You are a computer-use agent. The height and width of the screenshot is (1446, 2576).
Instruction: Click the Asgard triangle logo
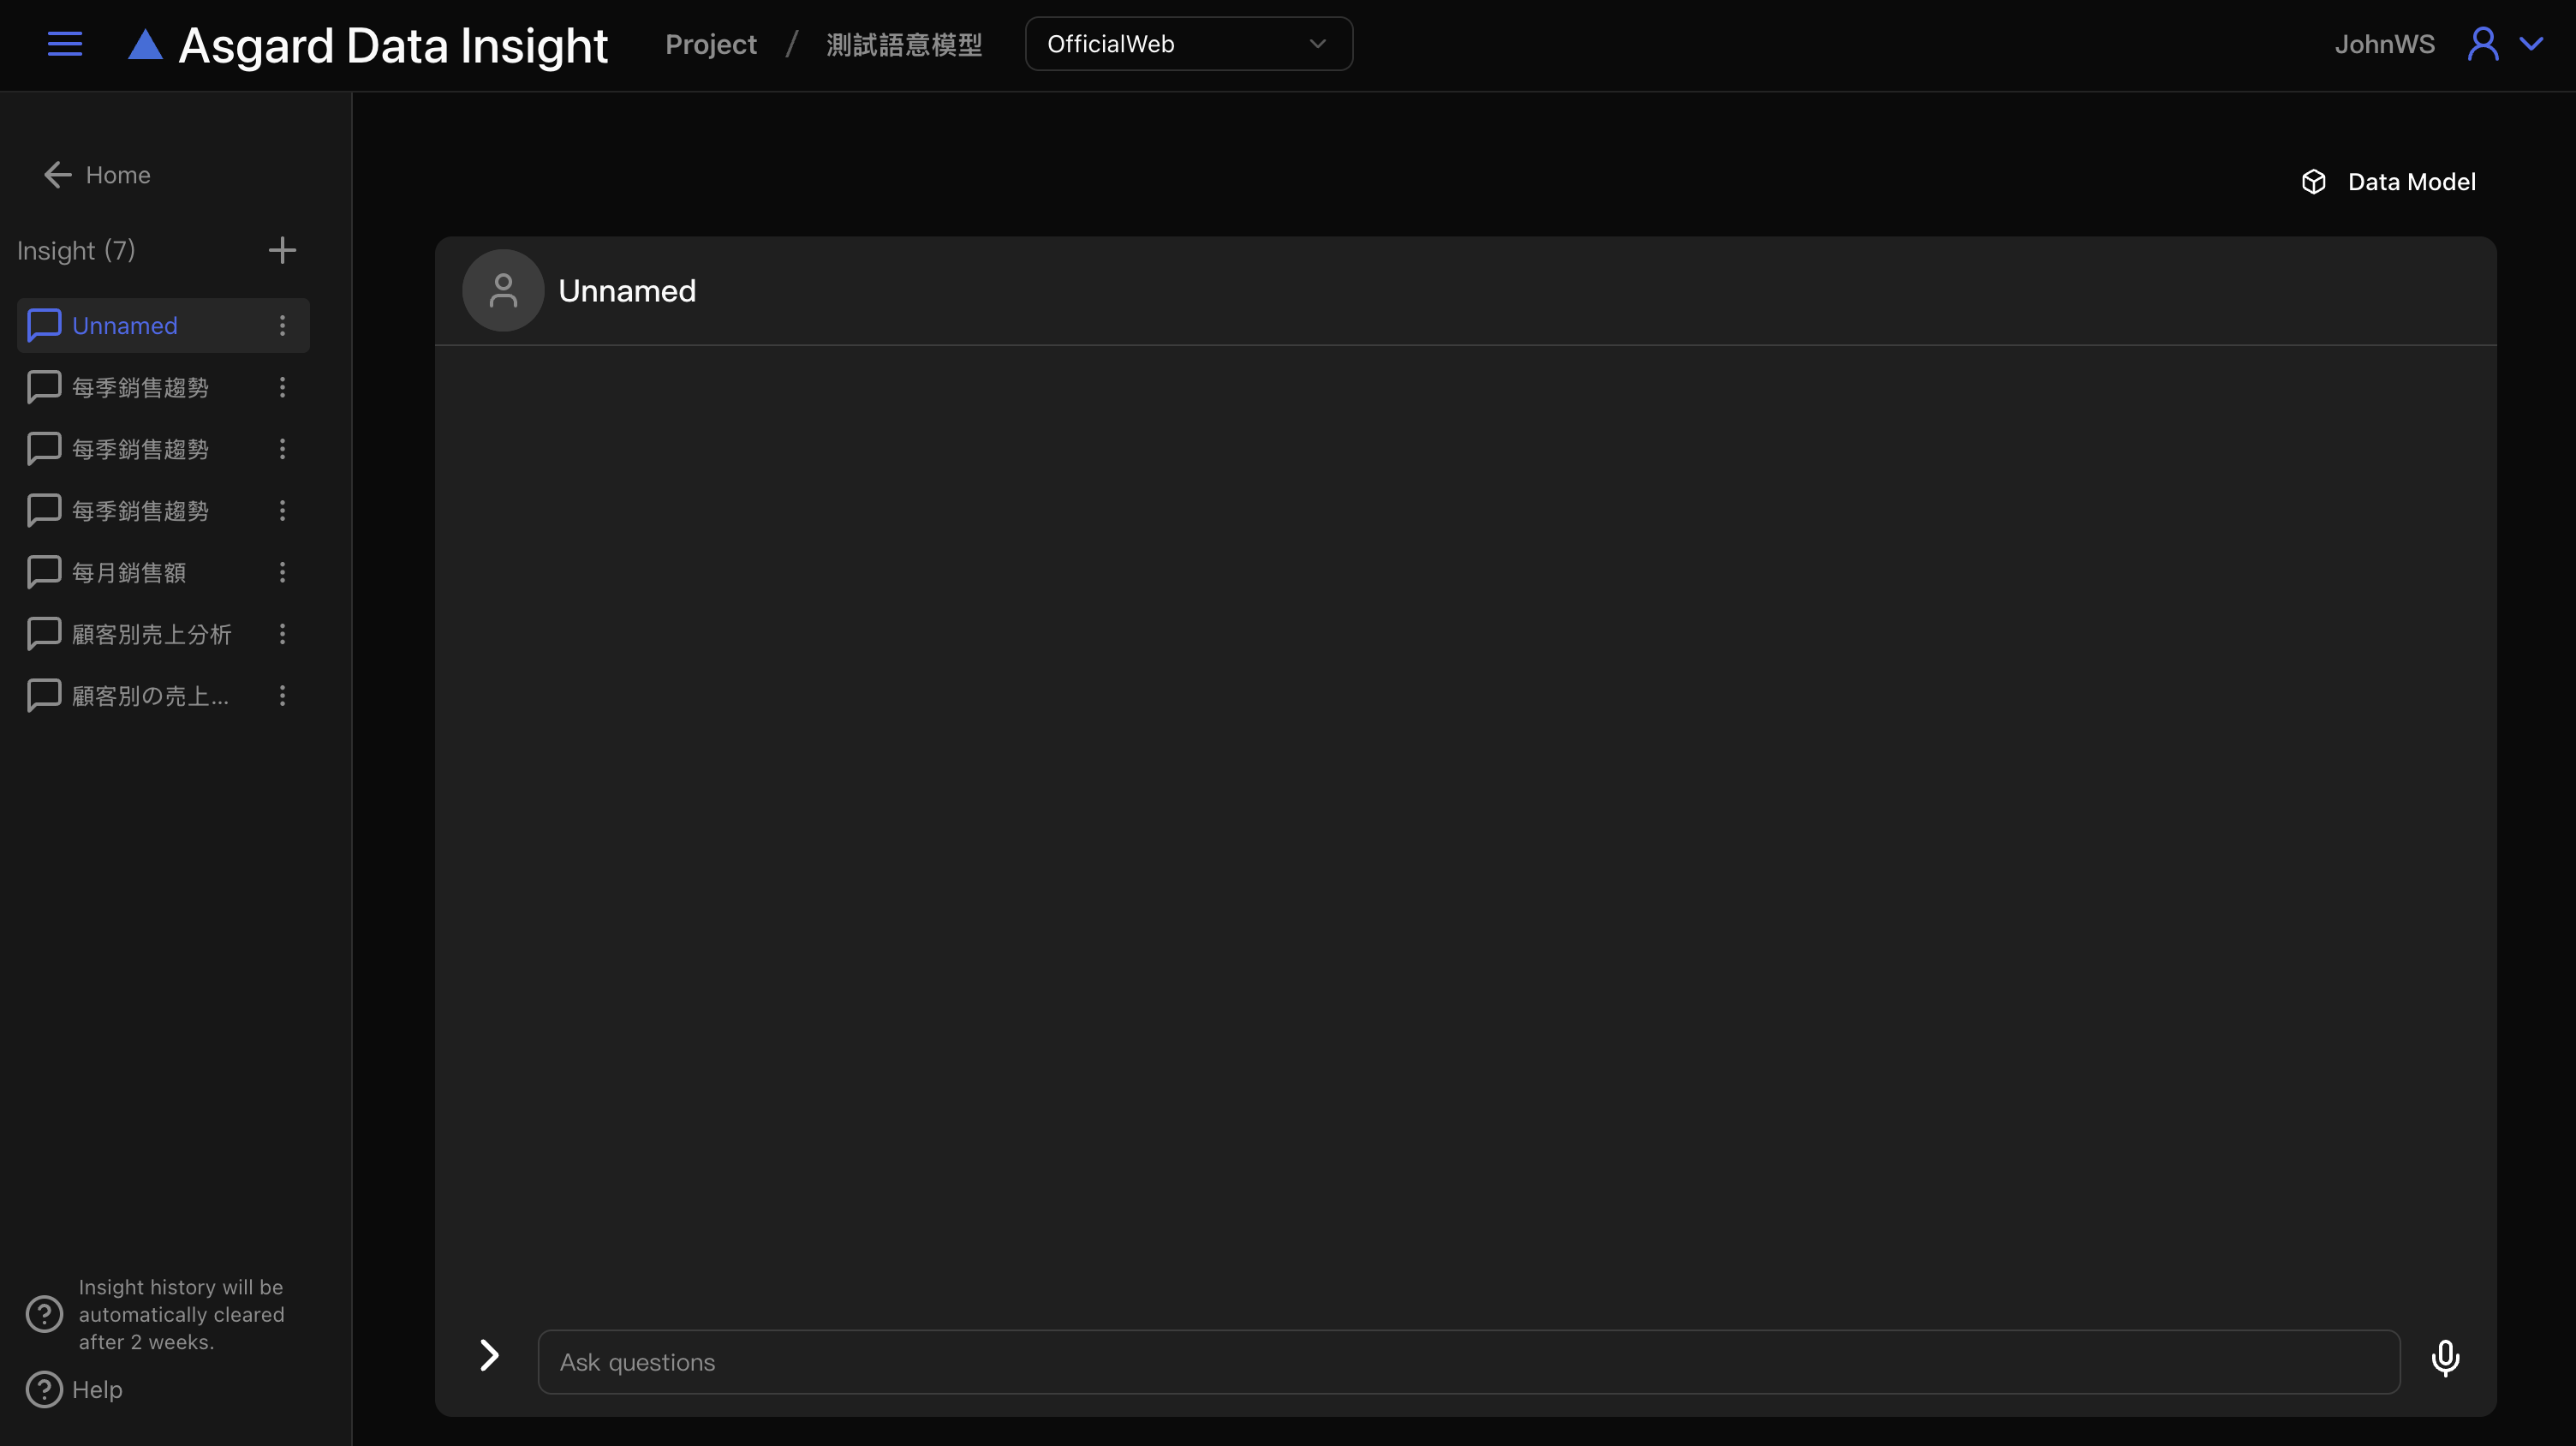[x=145, y=45]
